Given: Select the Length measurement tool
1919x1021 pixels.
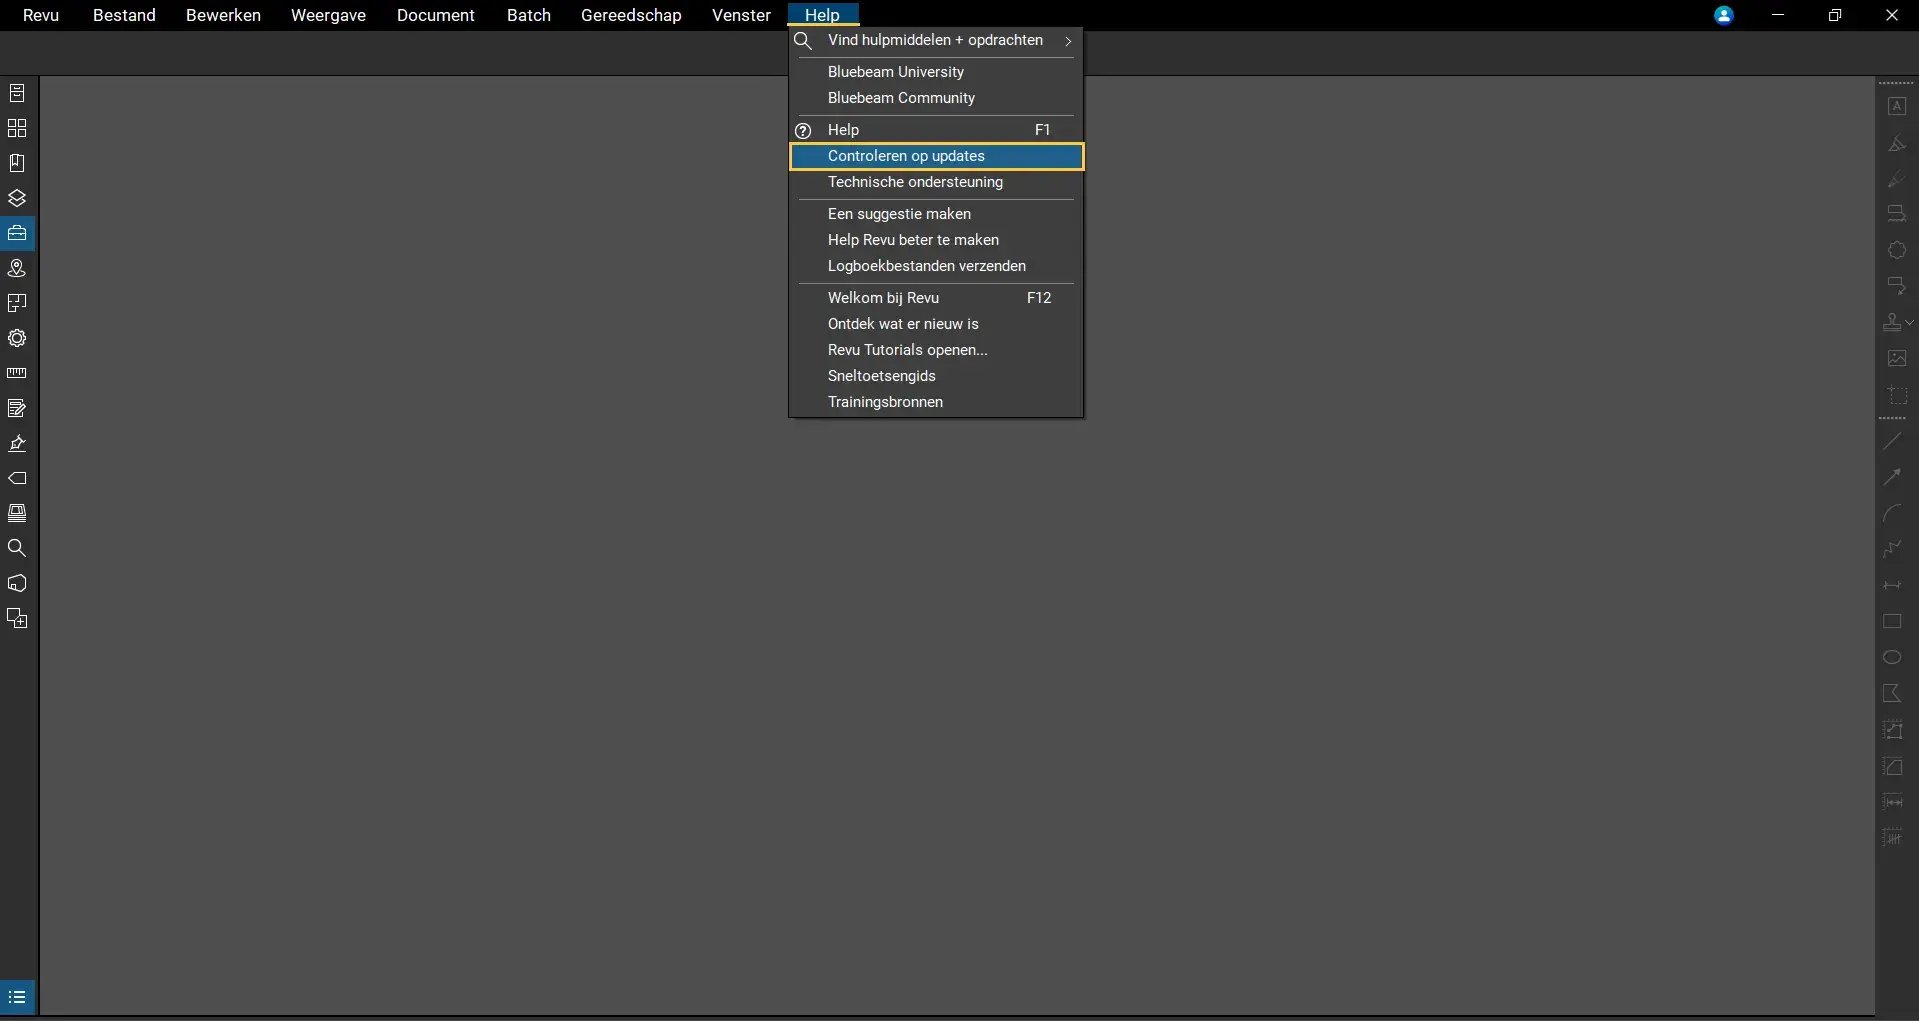Looking at the screenshot, I should click(1892, 802).
